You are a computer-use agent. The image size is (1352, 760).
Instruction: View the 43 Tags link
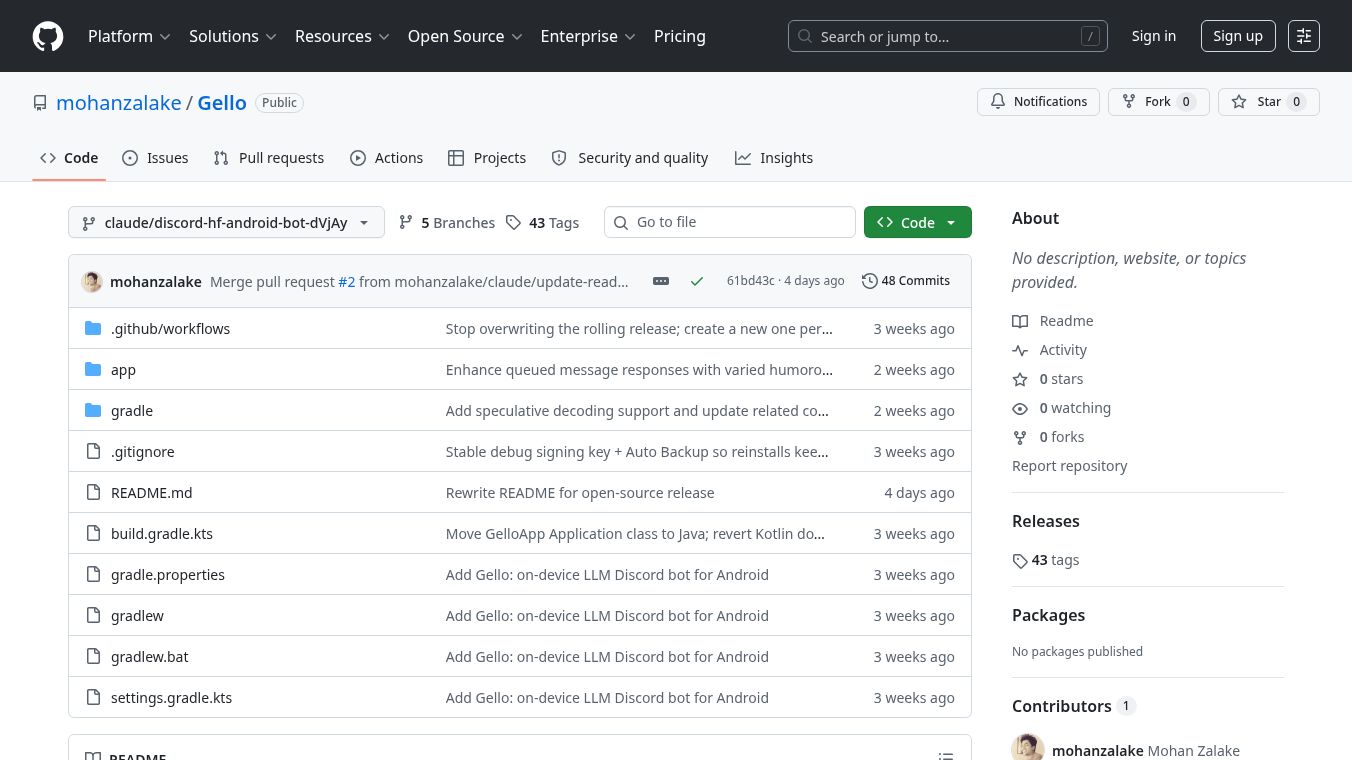click(542, 222)
